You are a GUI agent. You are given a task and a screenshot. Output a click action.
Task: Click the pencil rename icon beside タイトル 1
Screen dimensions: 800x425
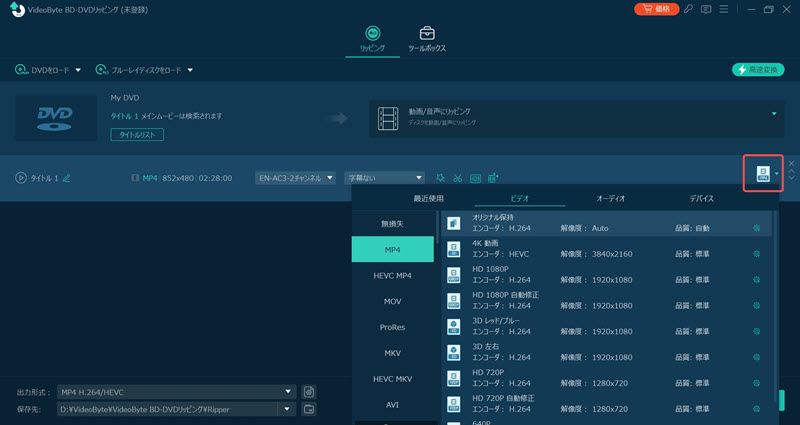pyautogui.click(x=67, y=178)
